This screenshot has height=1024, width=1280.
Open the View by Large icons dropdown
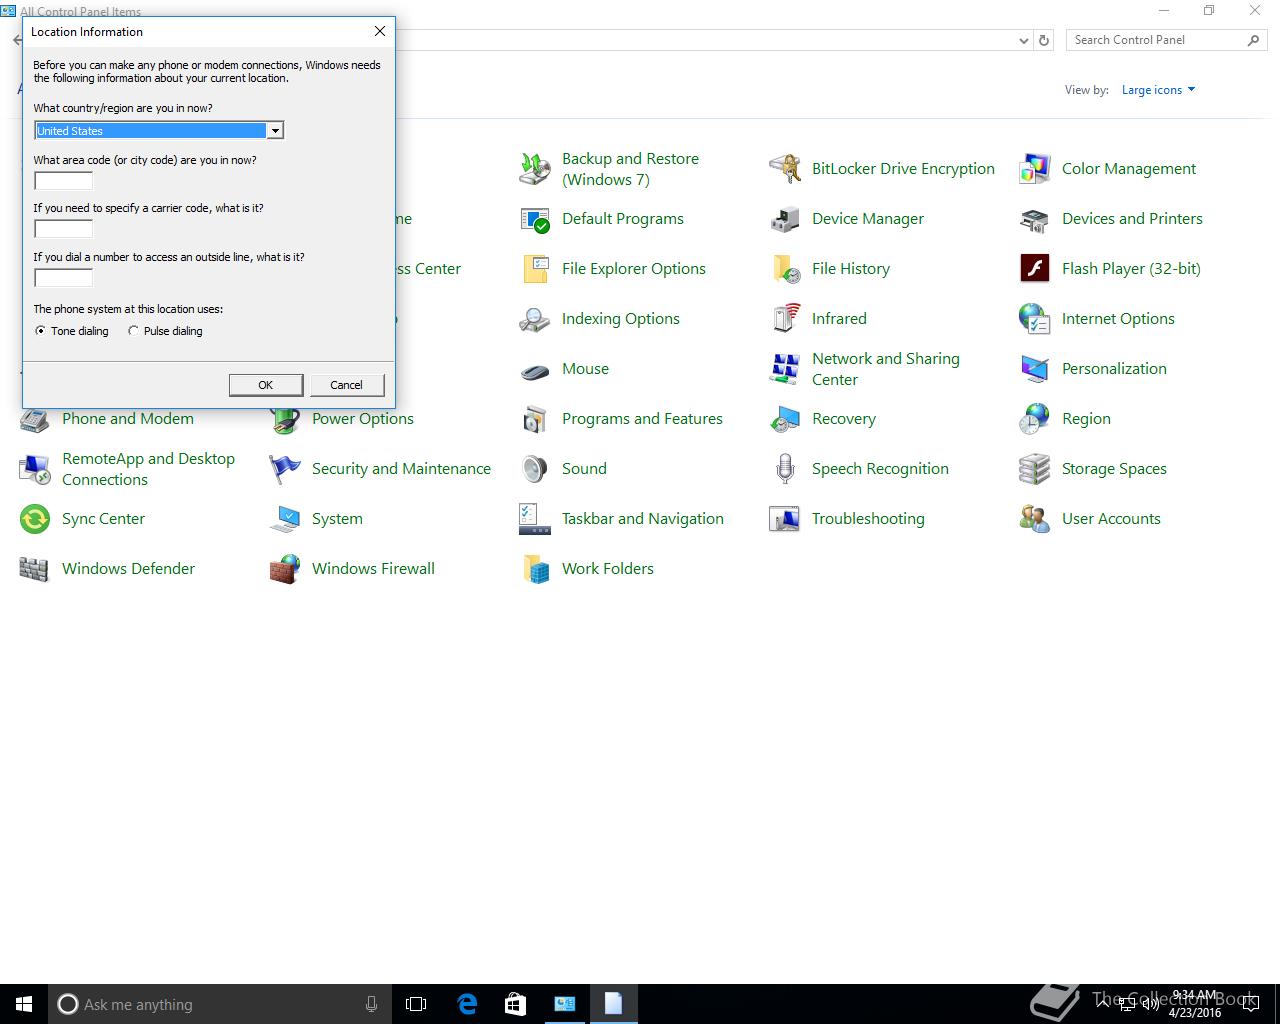[x=1158, y=90]
